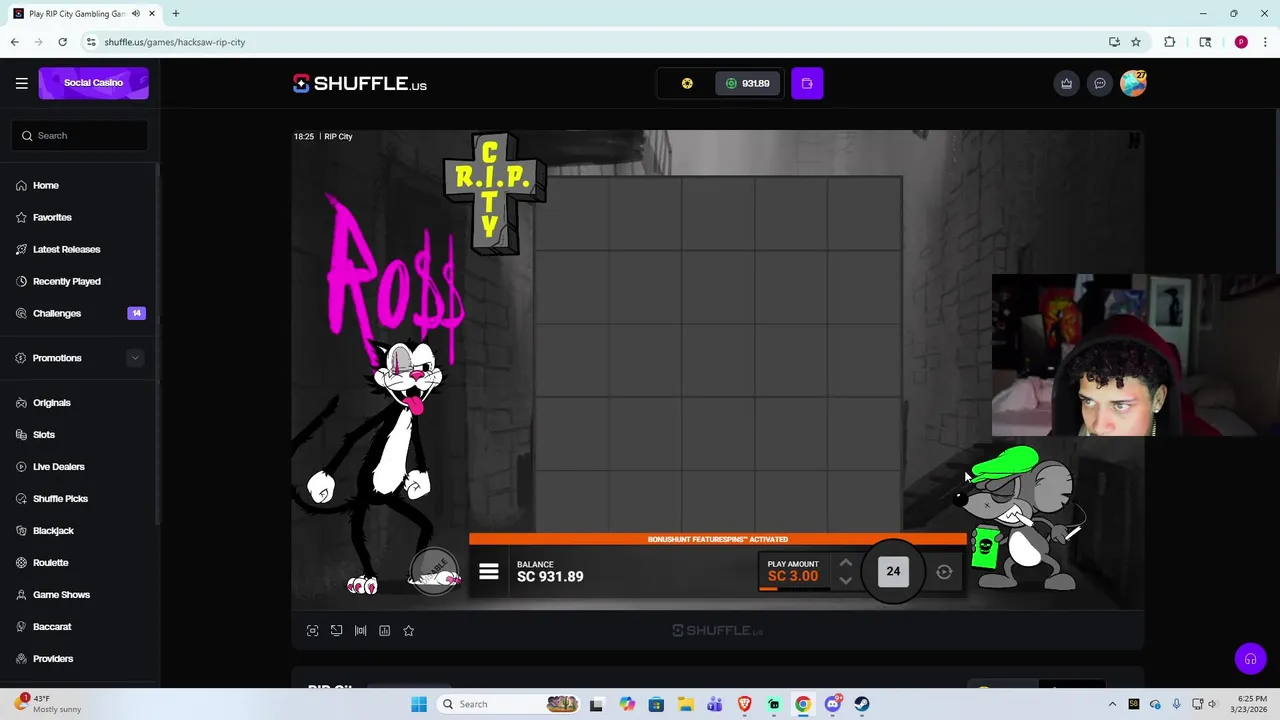The width and height of the screenshot is (1280, 720).
Task: Toggle the Social Casino mode button
Action: click(93, 83)
